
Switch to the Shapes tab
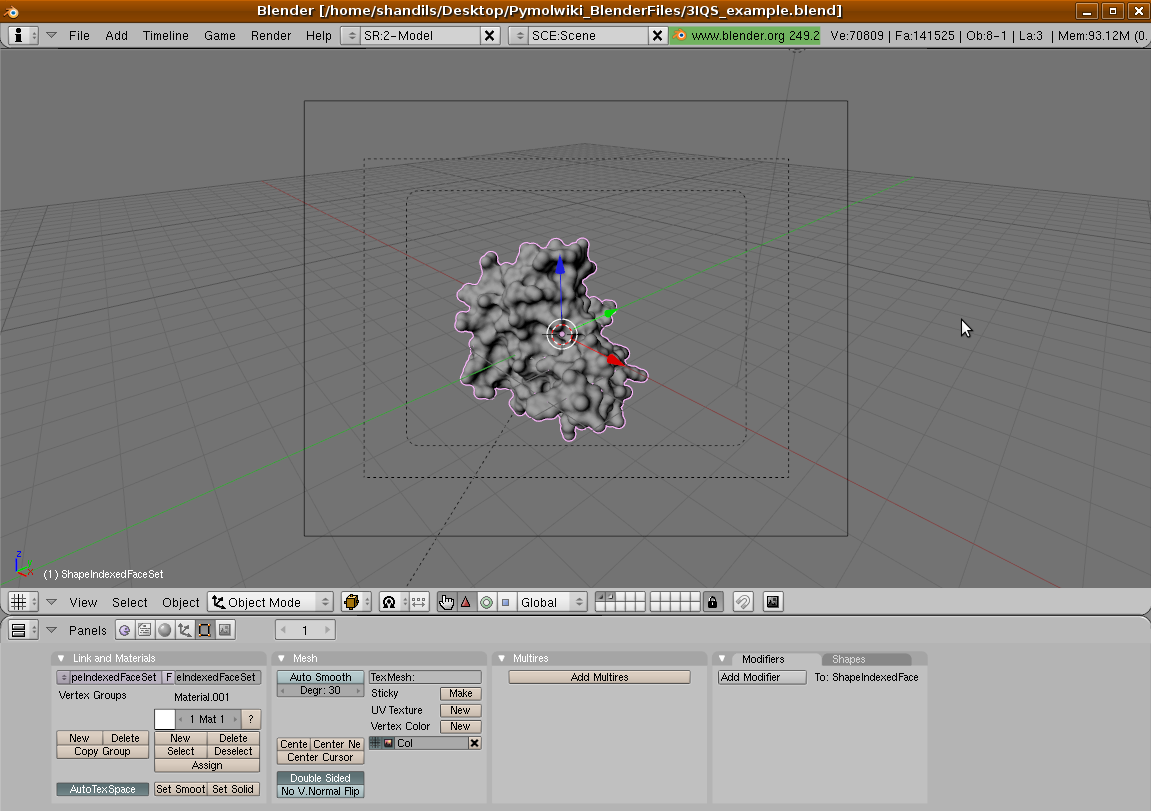tap(849, 659)
